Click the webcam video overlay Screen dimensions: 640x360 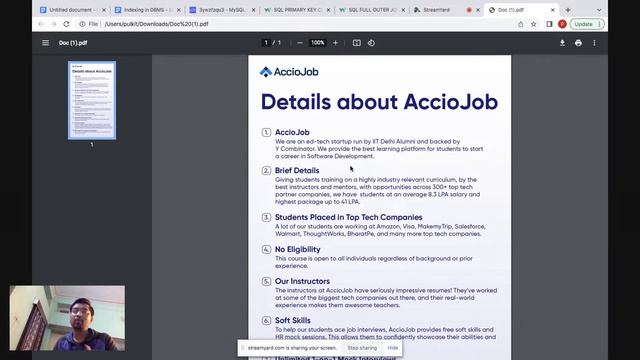[x=67, y=318]
